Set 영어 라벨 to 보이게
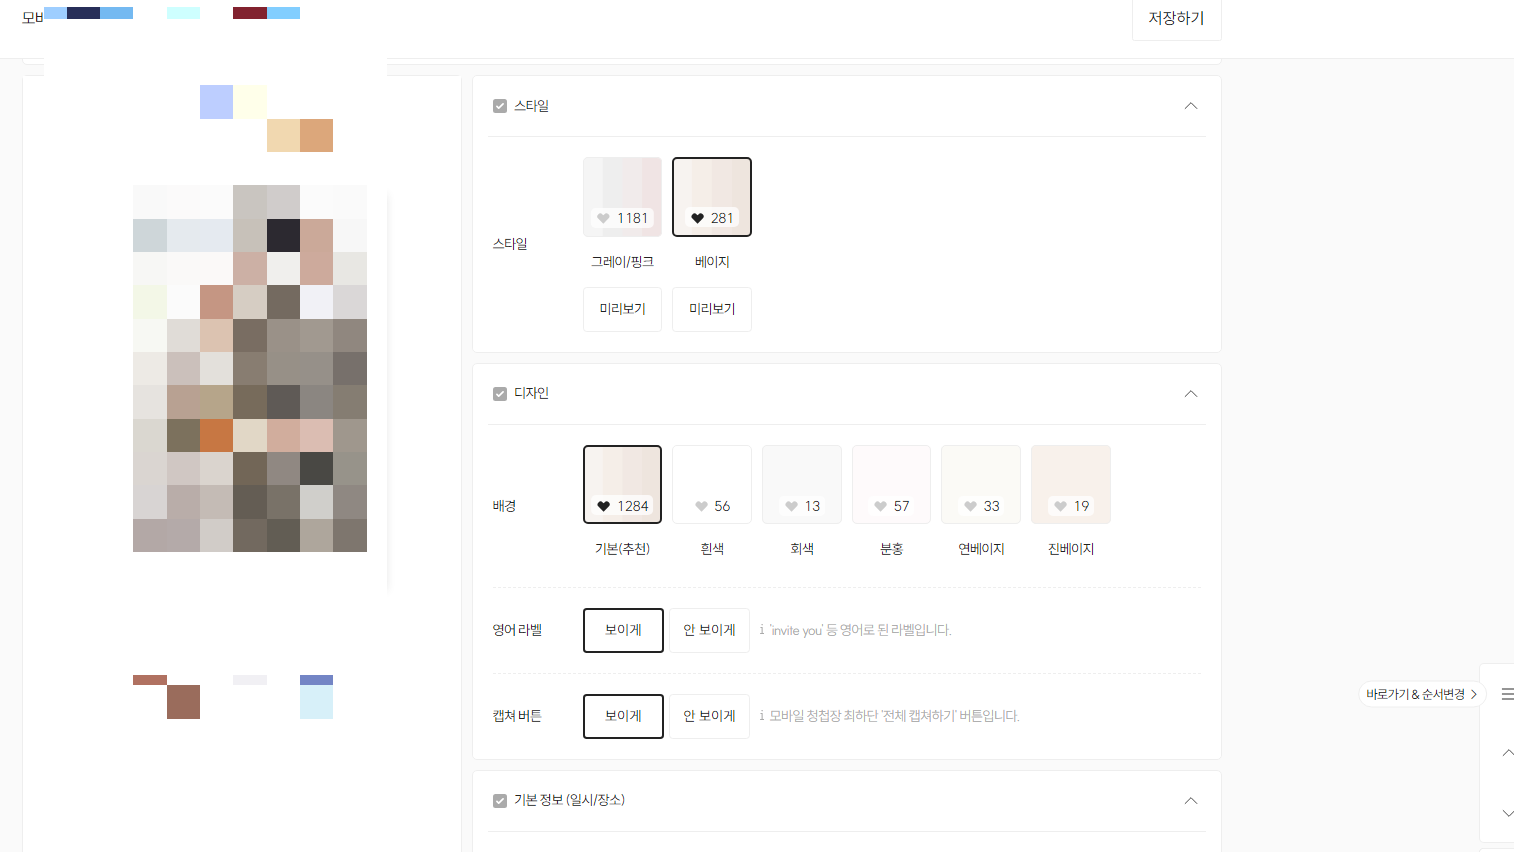Viewport: 1514px width, 852px height. click(x=623, y=630)
